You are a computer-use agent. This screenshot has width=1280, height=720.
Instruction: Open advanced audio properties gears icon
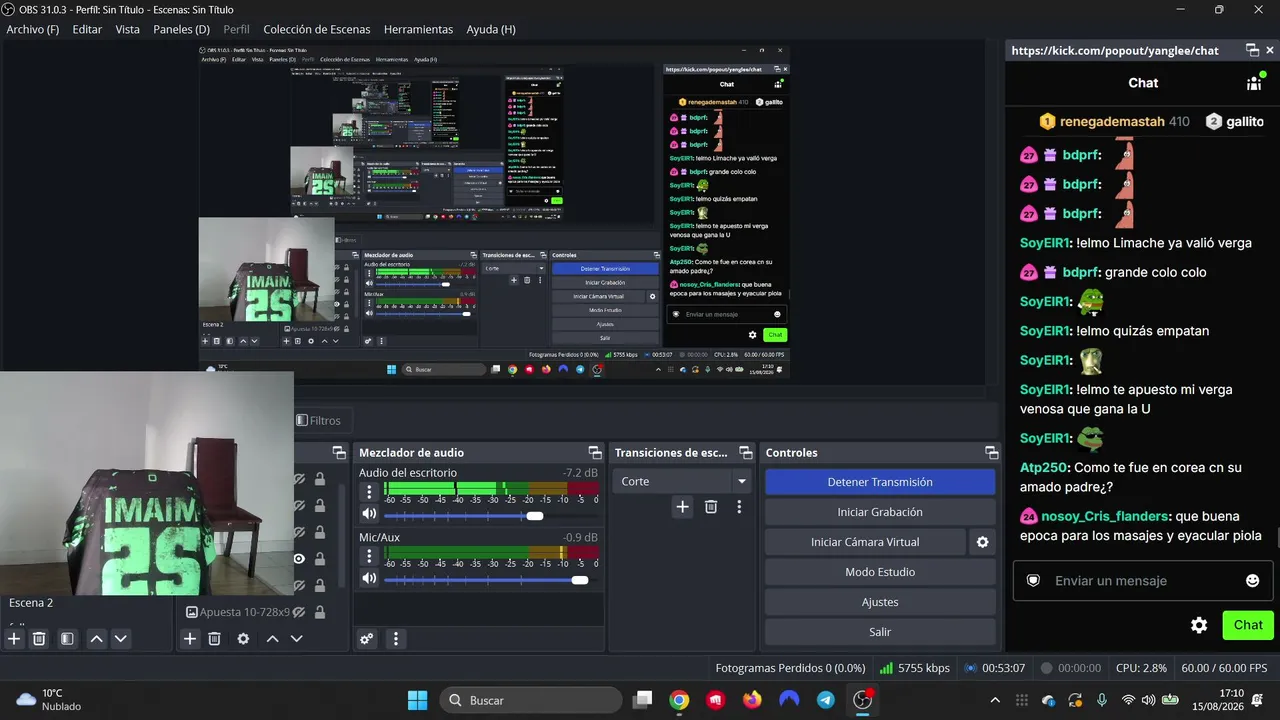367,639
